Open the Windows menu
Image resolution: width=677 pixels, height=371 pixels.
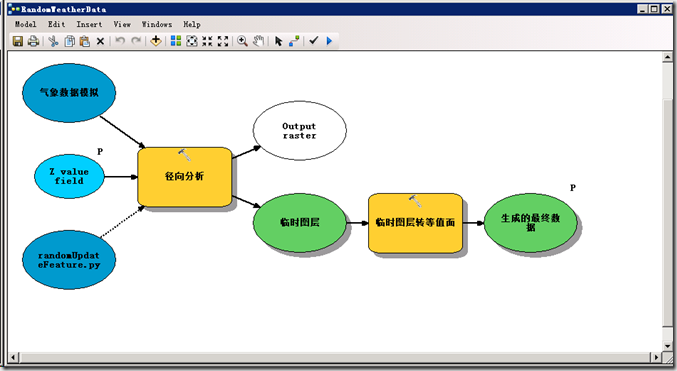[157, 24]
